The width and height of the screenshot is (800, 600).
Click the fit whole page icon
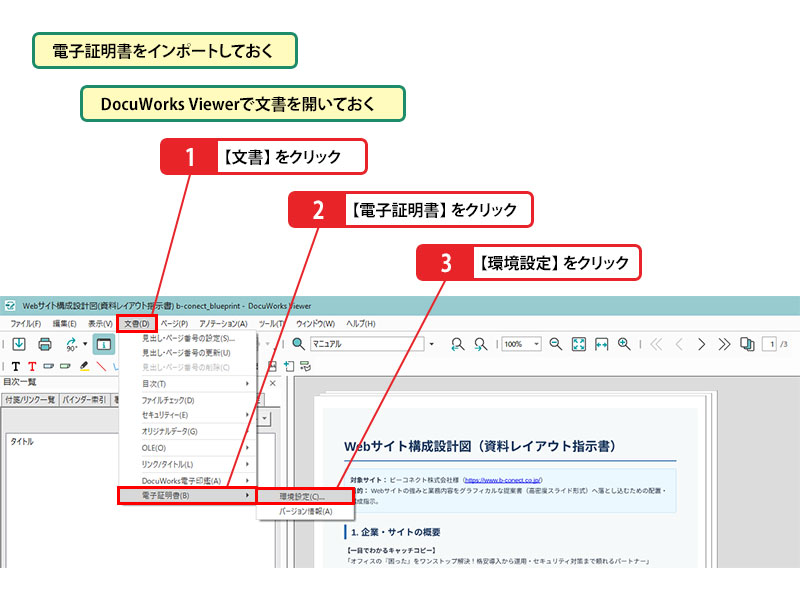[x=579, y=344]
